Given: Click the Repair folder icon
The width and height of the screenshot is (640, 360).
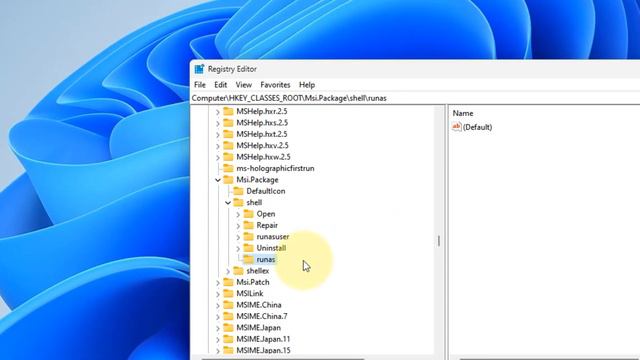Looking at the screenshot, I should tap(249, 225).
